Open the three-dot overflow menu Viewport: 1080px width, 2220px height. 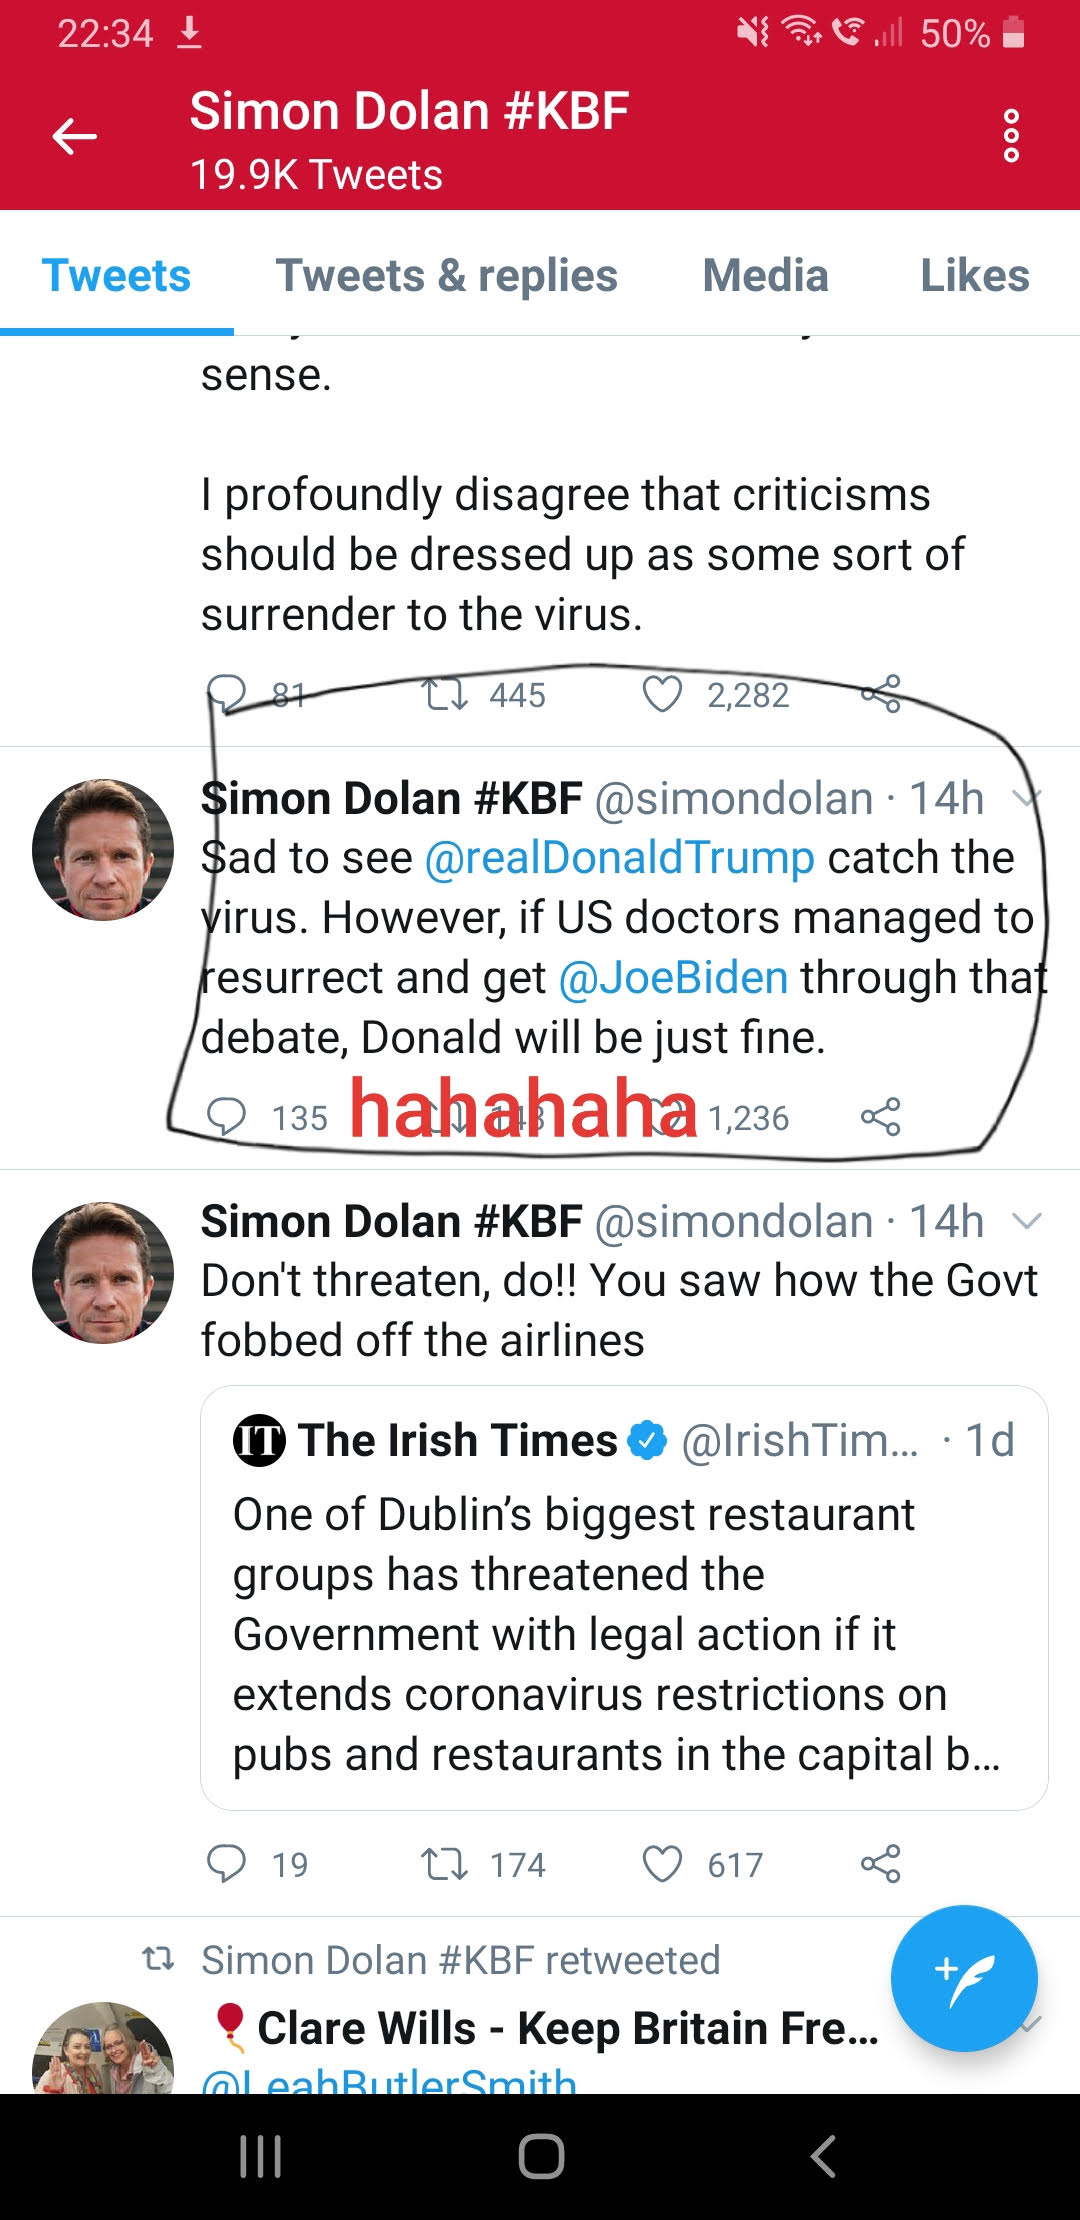point(1011,136)
